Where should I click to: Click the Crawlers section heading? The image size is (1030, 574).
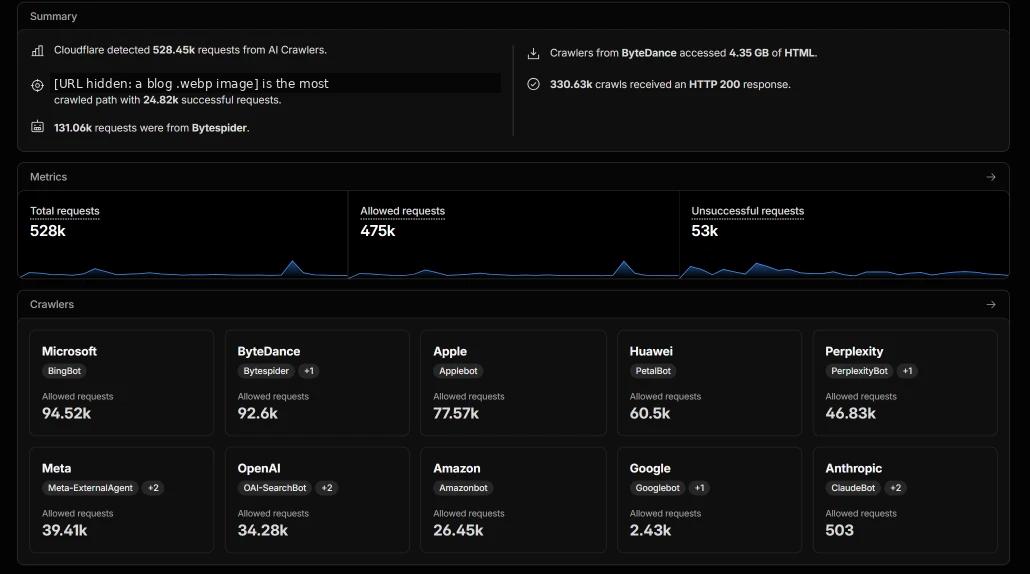click(x=52, y=304)
